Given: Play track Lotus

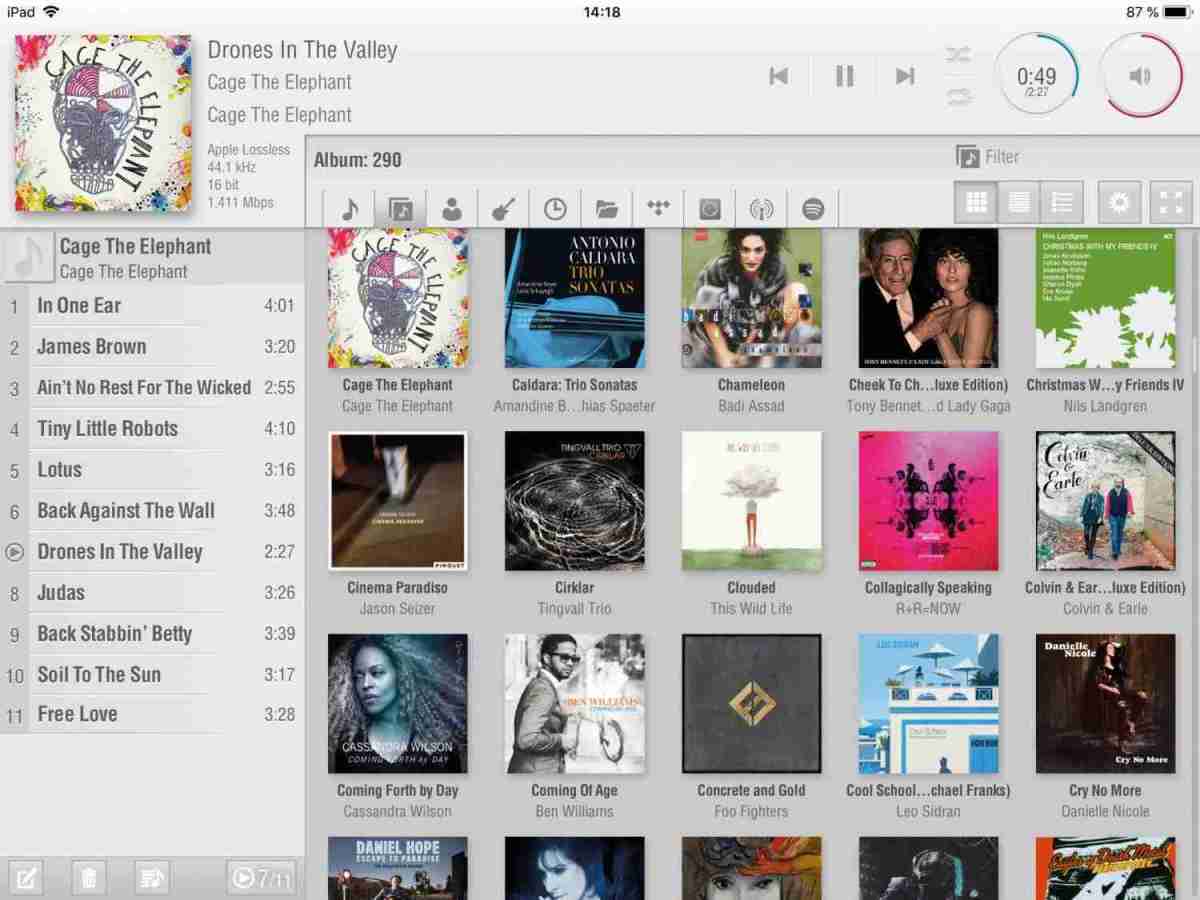Looking at the screenshot, I should coord(152,470).
